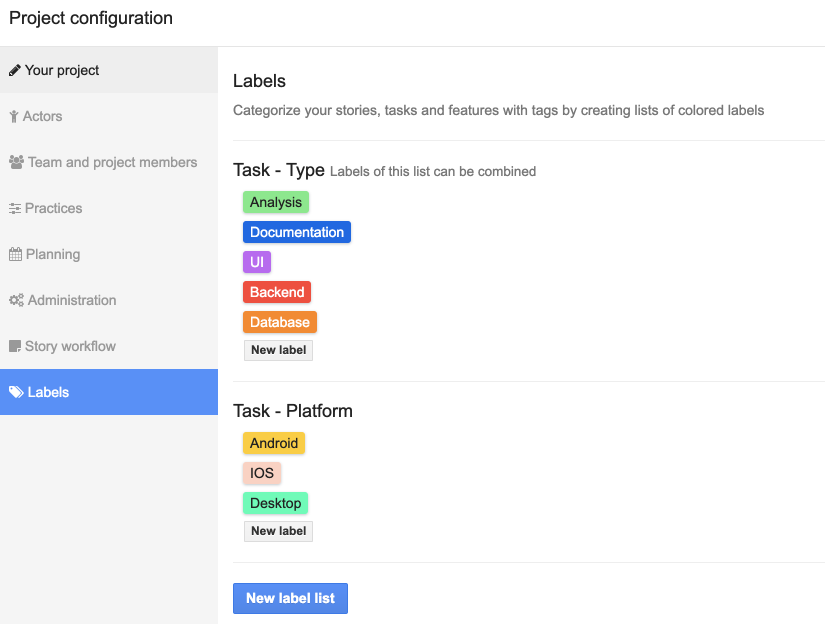Click the Story workflow note icon

click(x=15, y=347)
